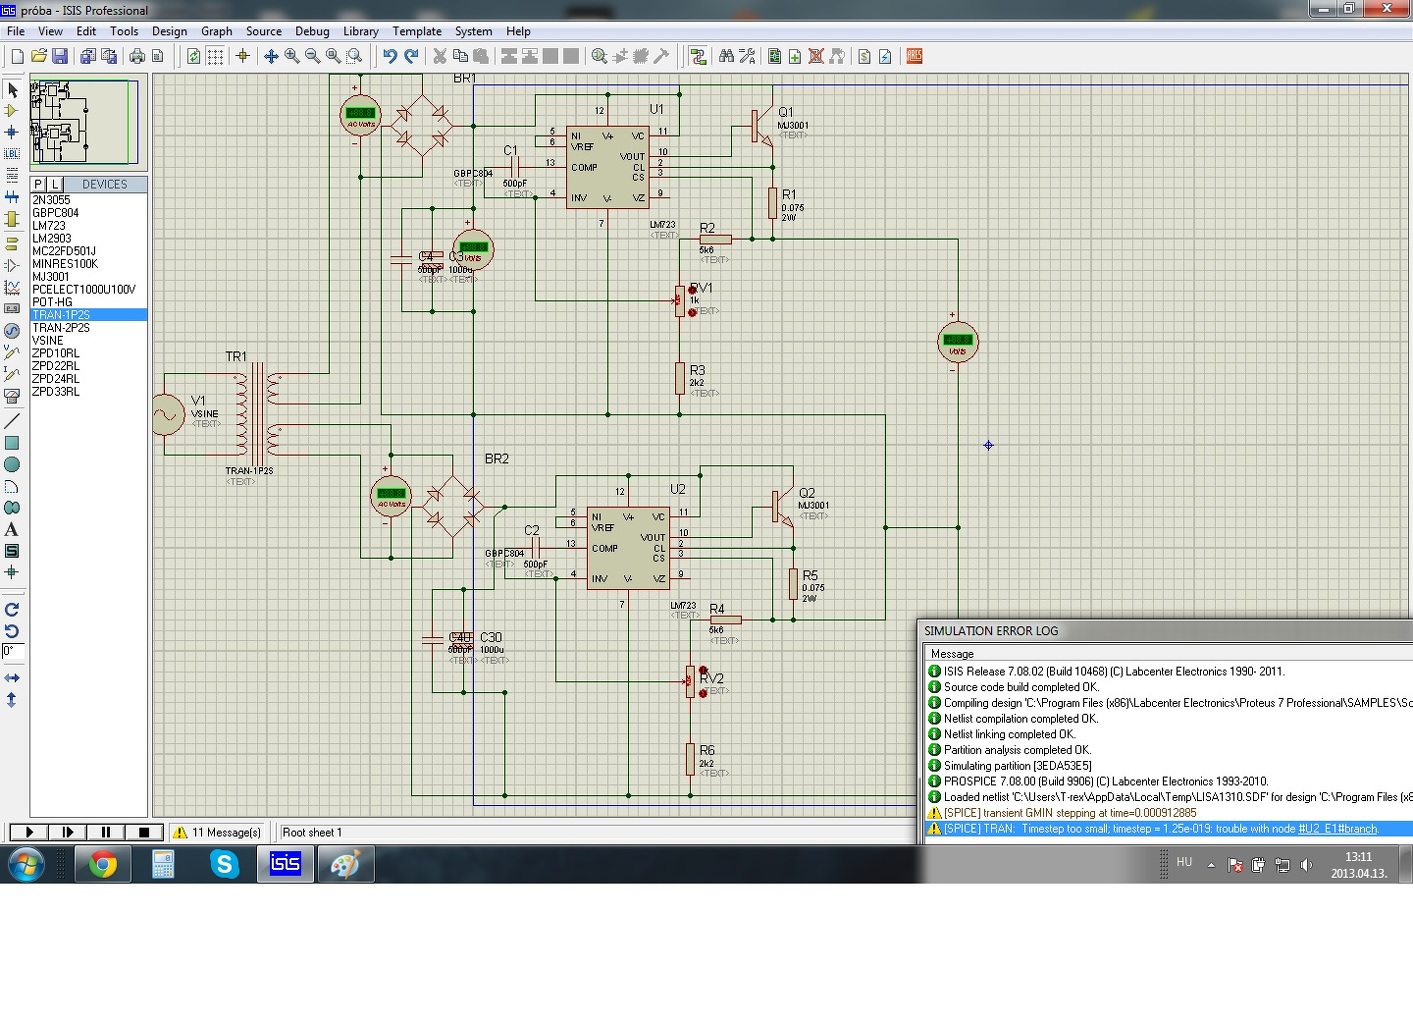1413x1024 pixels.
Task: Select LM723 in the devices list
Action: pyautogui.click(x=49, y=226)
